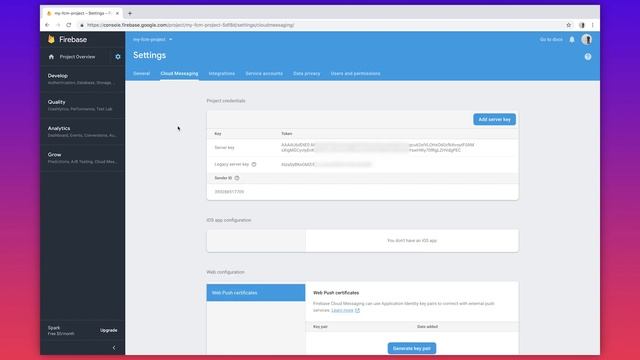Reload the page with the refresh icon
640x360 pixels.
pos(69,25)
